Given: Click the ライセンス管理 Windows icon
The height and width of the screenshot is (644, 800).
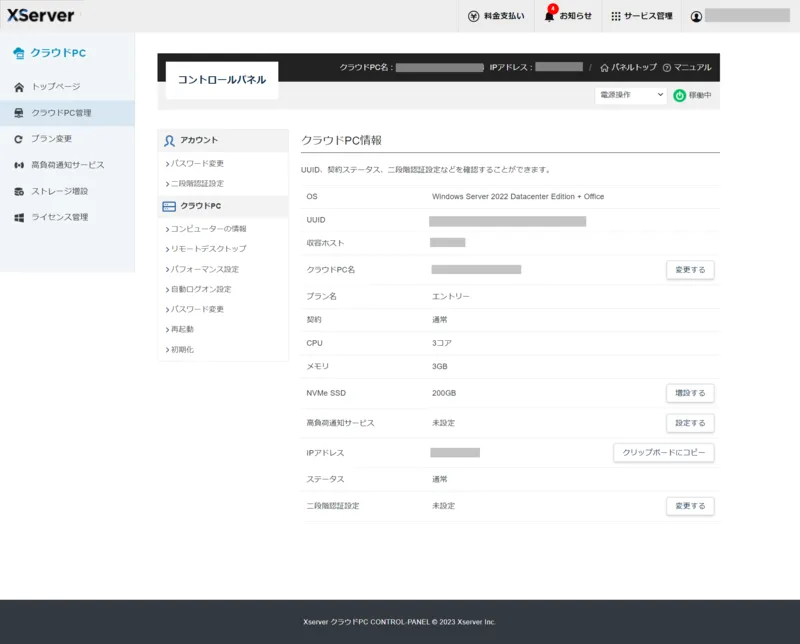Looking at the screenshot, I should tap(19, 217).
